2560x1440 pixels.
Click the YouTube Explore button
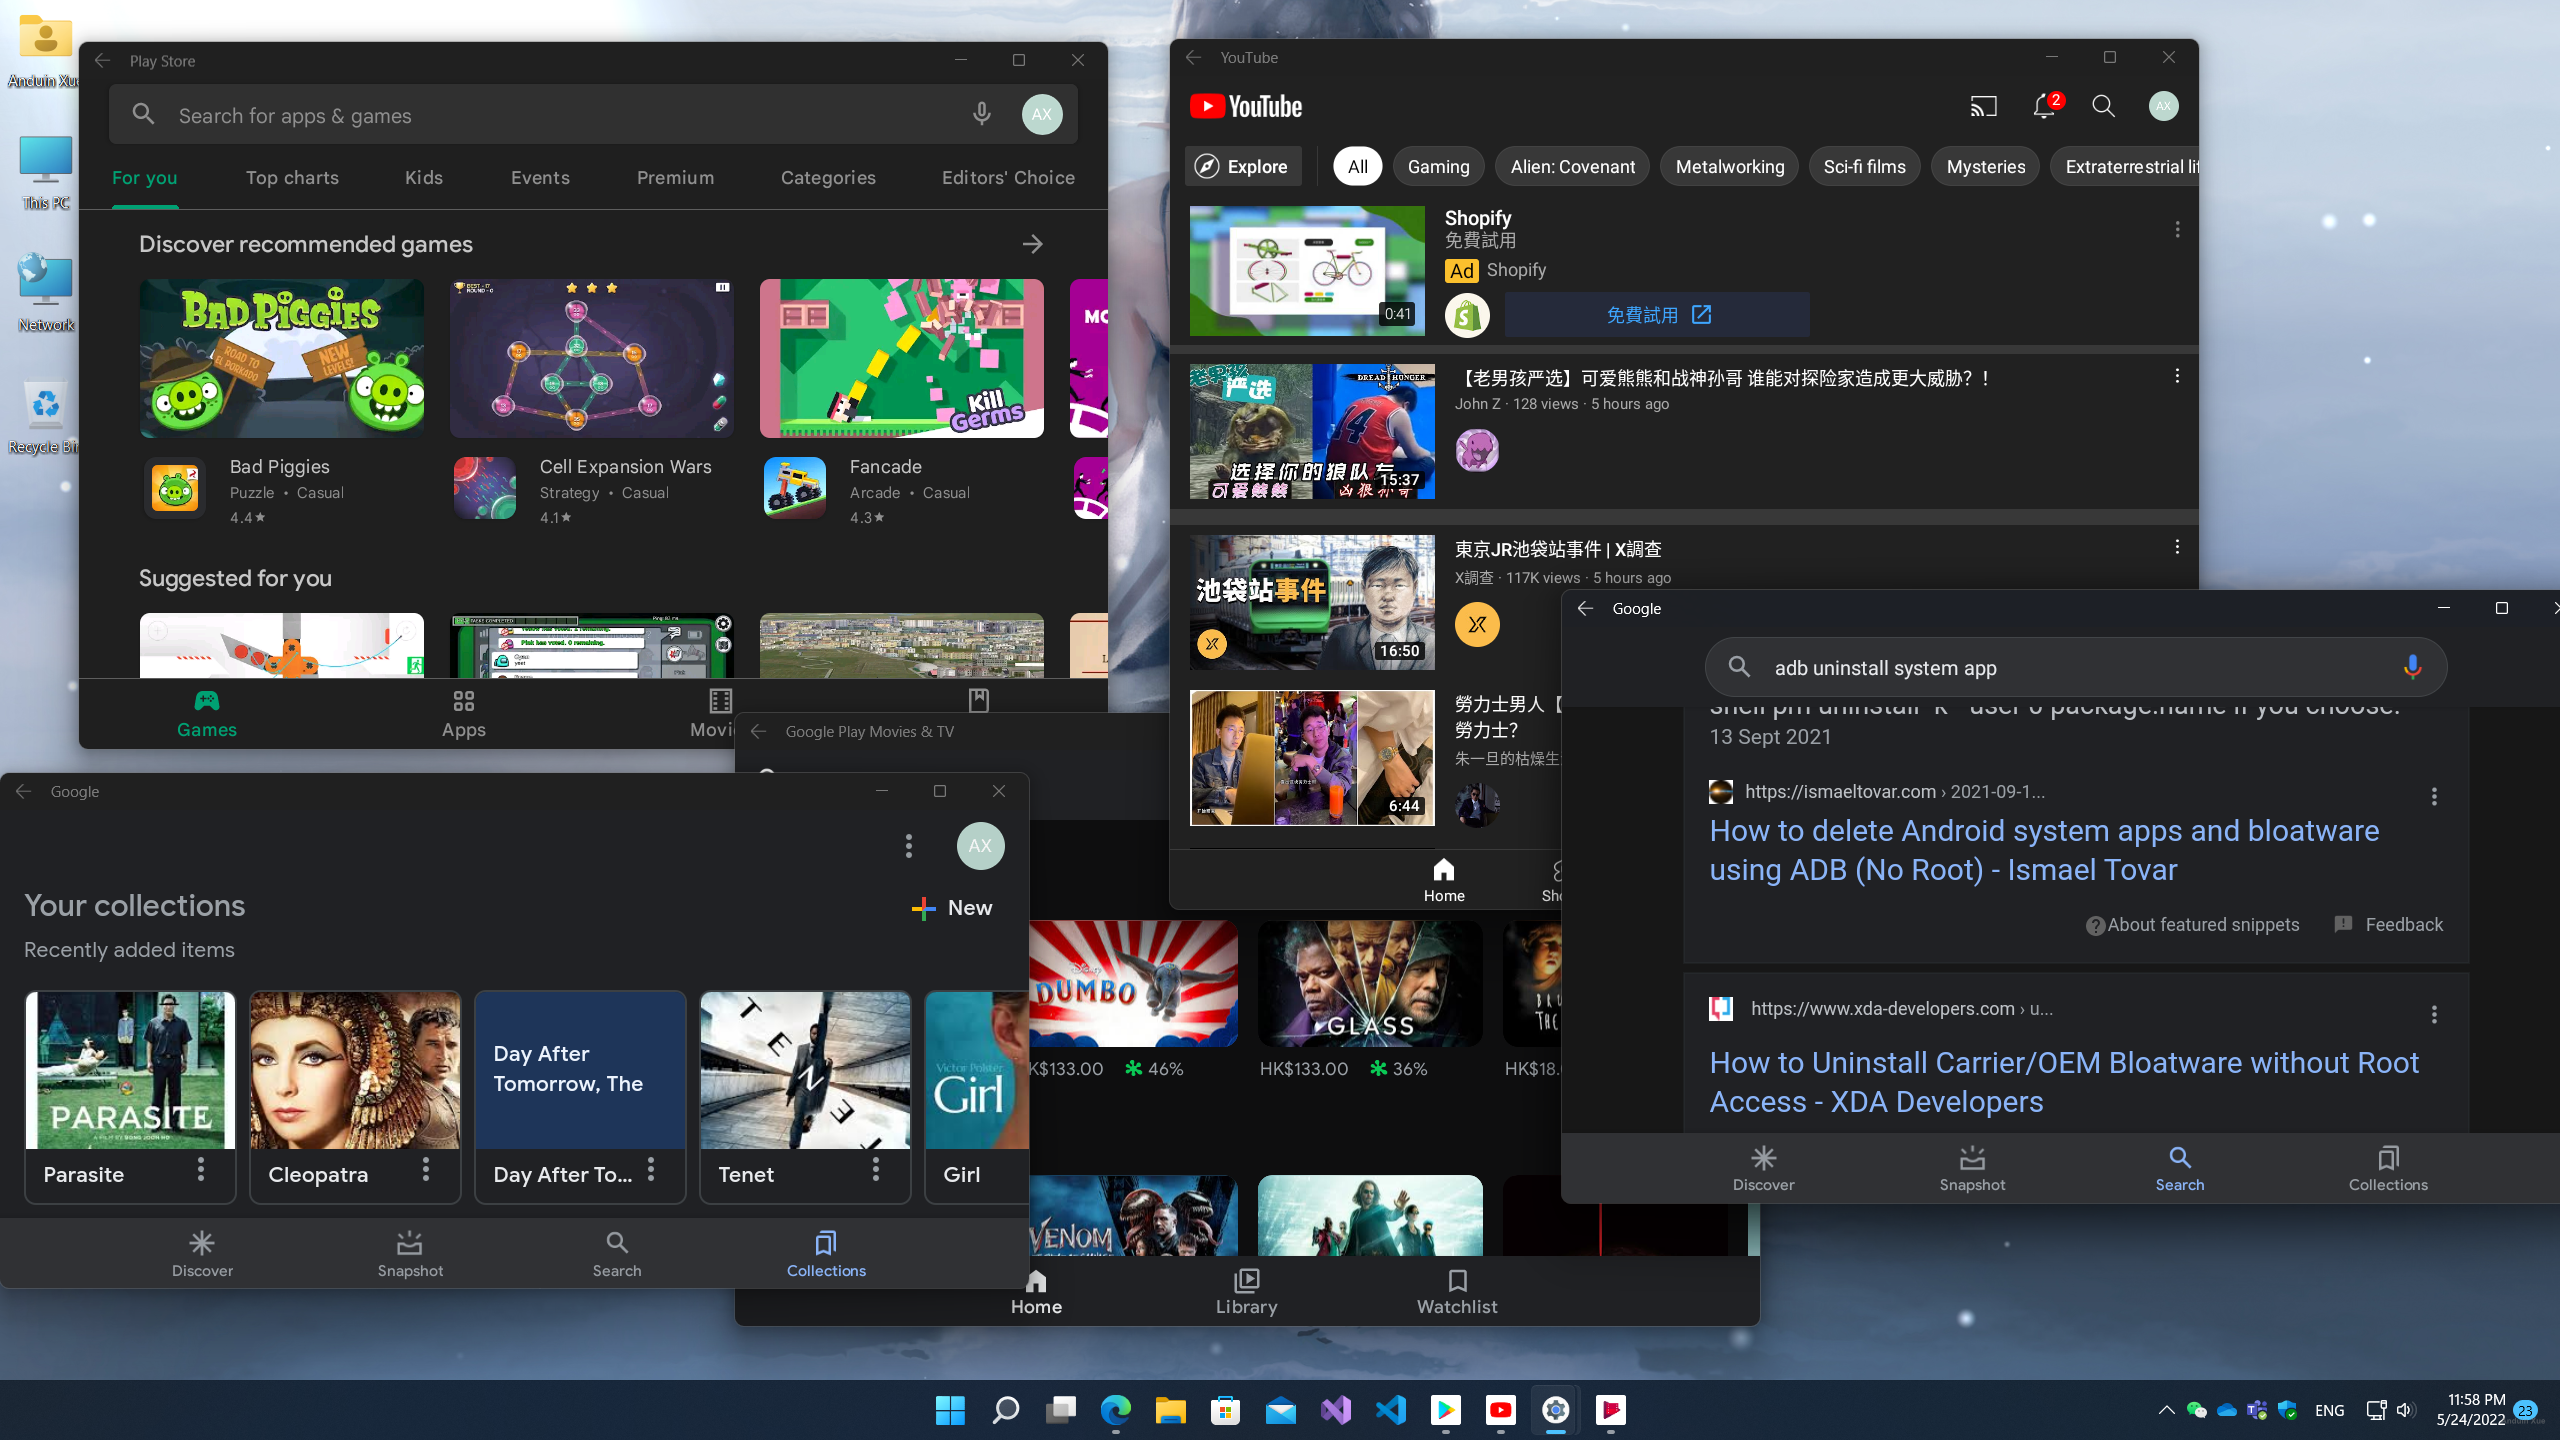point(1243,166)
